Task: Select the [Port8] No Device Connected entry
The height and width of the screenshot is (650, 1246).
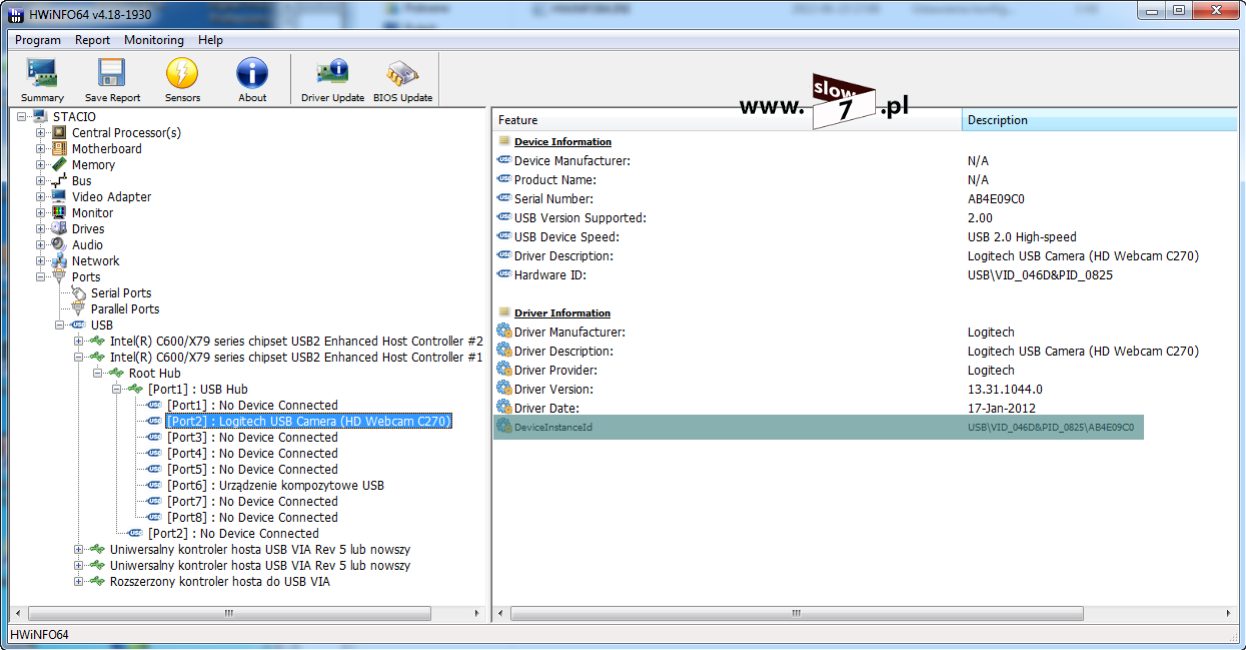Action: pyautogui.click(x=252, y=517)
